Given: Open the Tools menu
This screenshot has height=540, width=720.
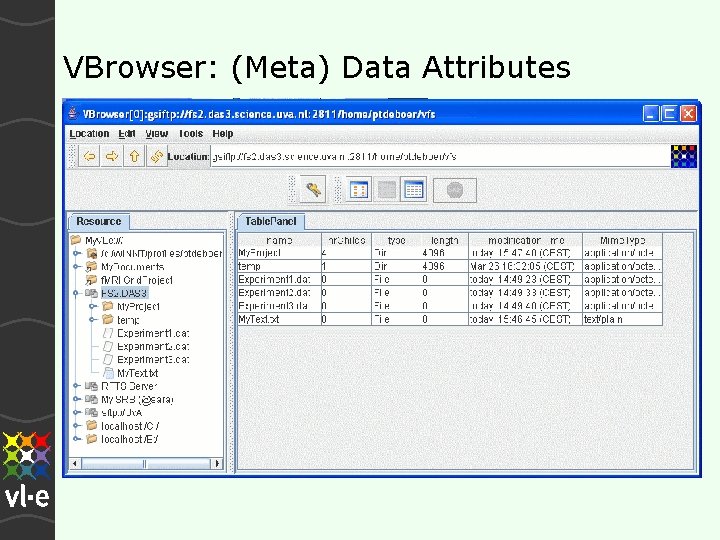Looking at the screenshot, I should point(191,134).
